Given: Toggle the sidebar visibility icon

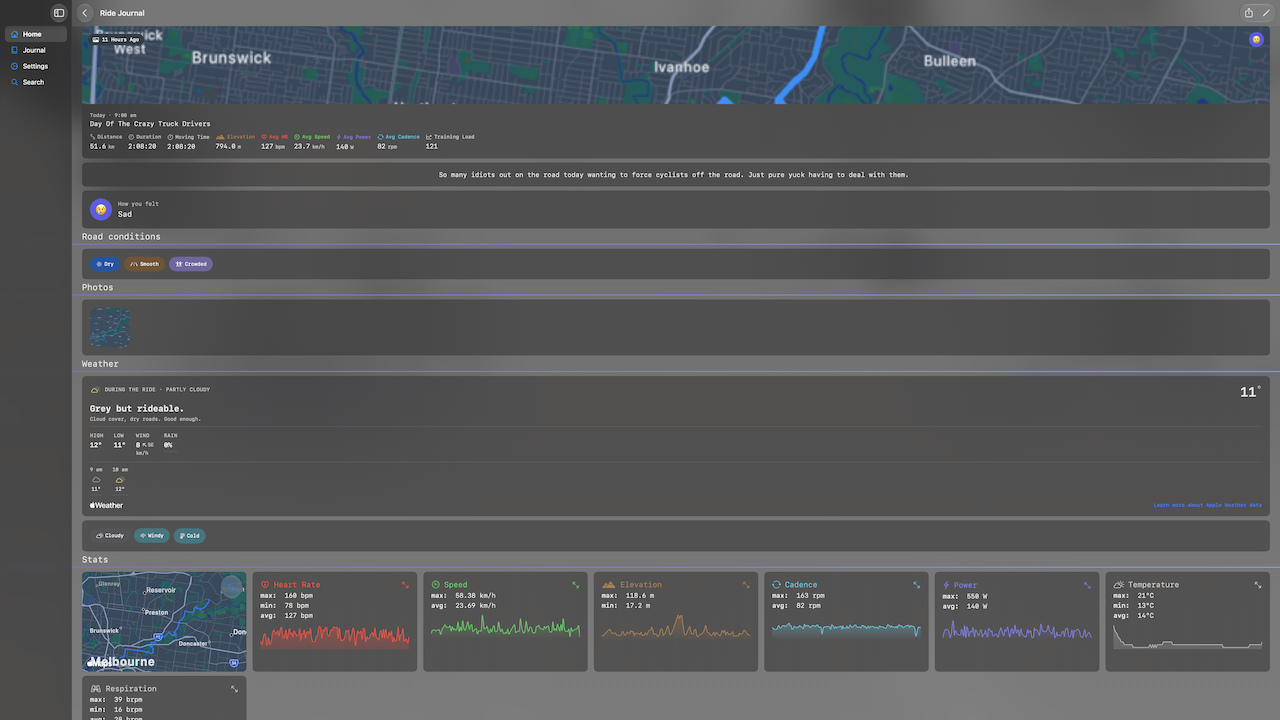Looking at the screenshot, I should pos(59,13).
